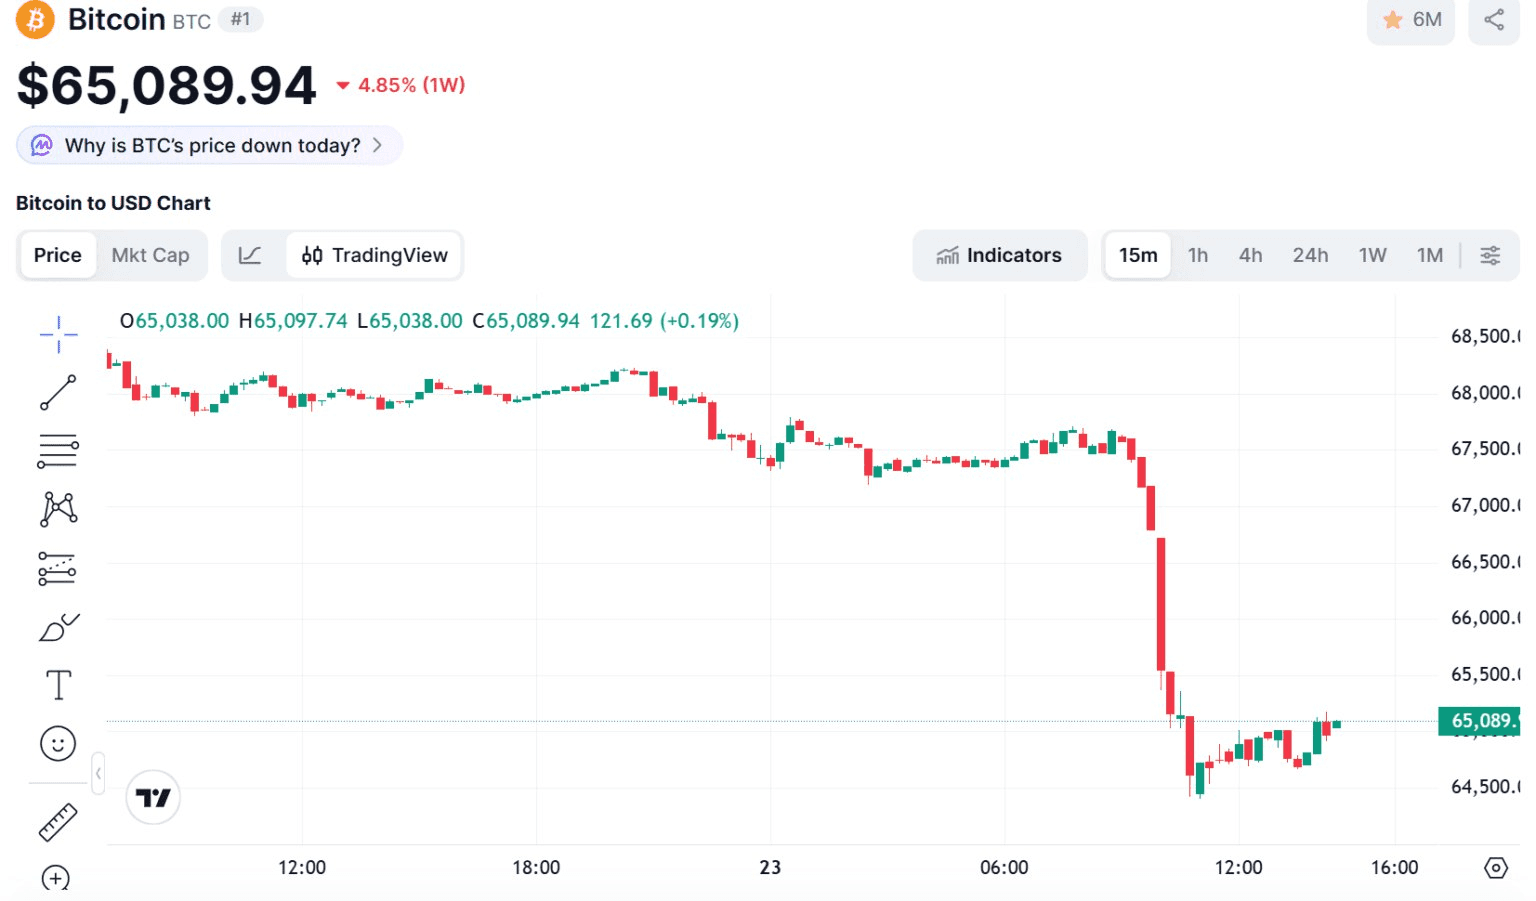
Task: Open chart settings sliders menu
Action: tap(1489, 255)
